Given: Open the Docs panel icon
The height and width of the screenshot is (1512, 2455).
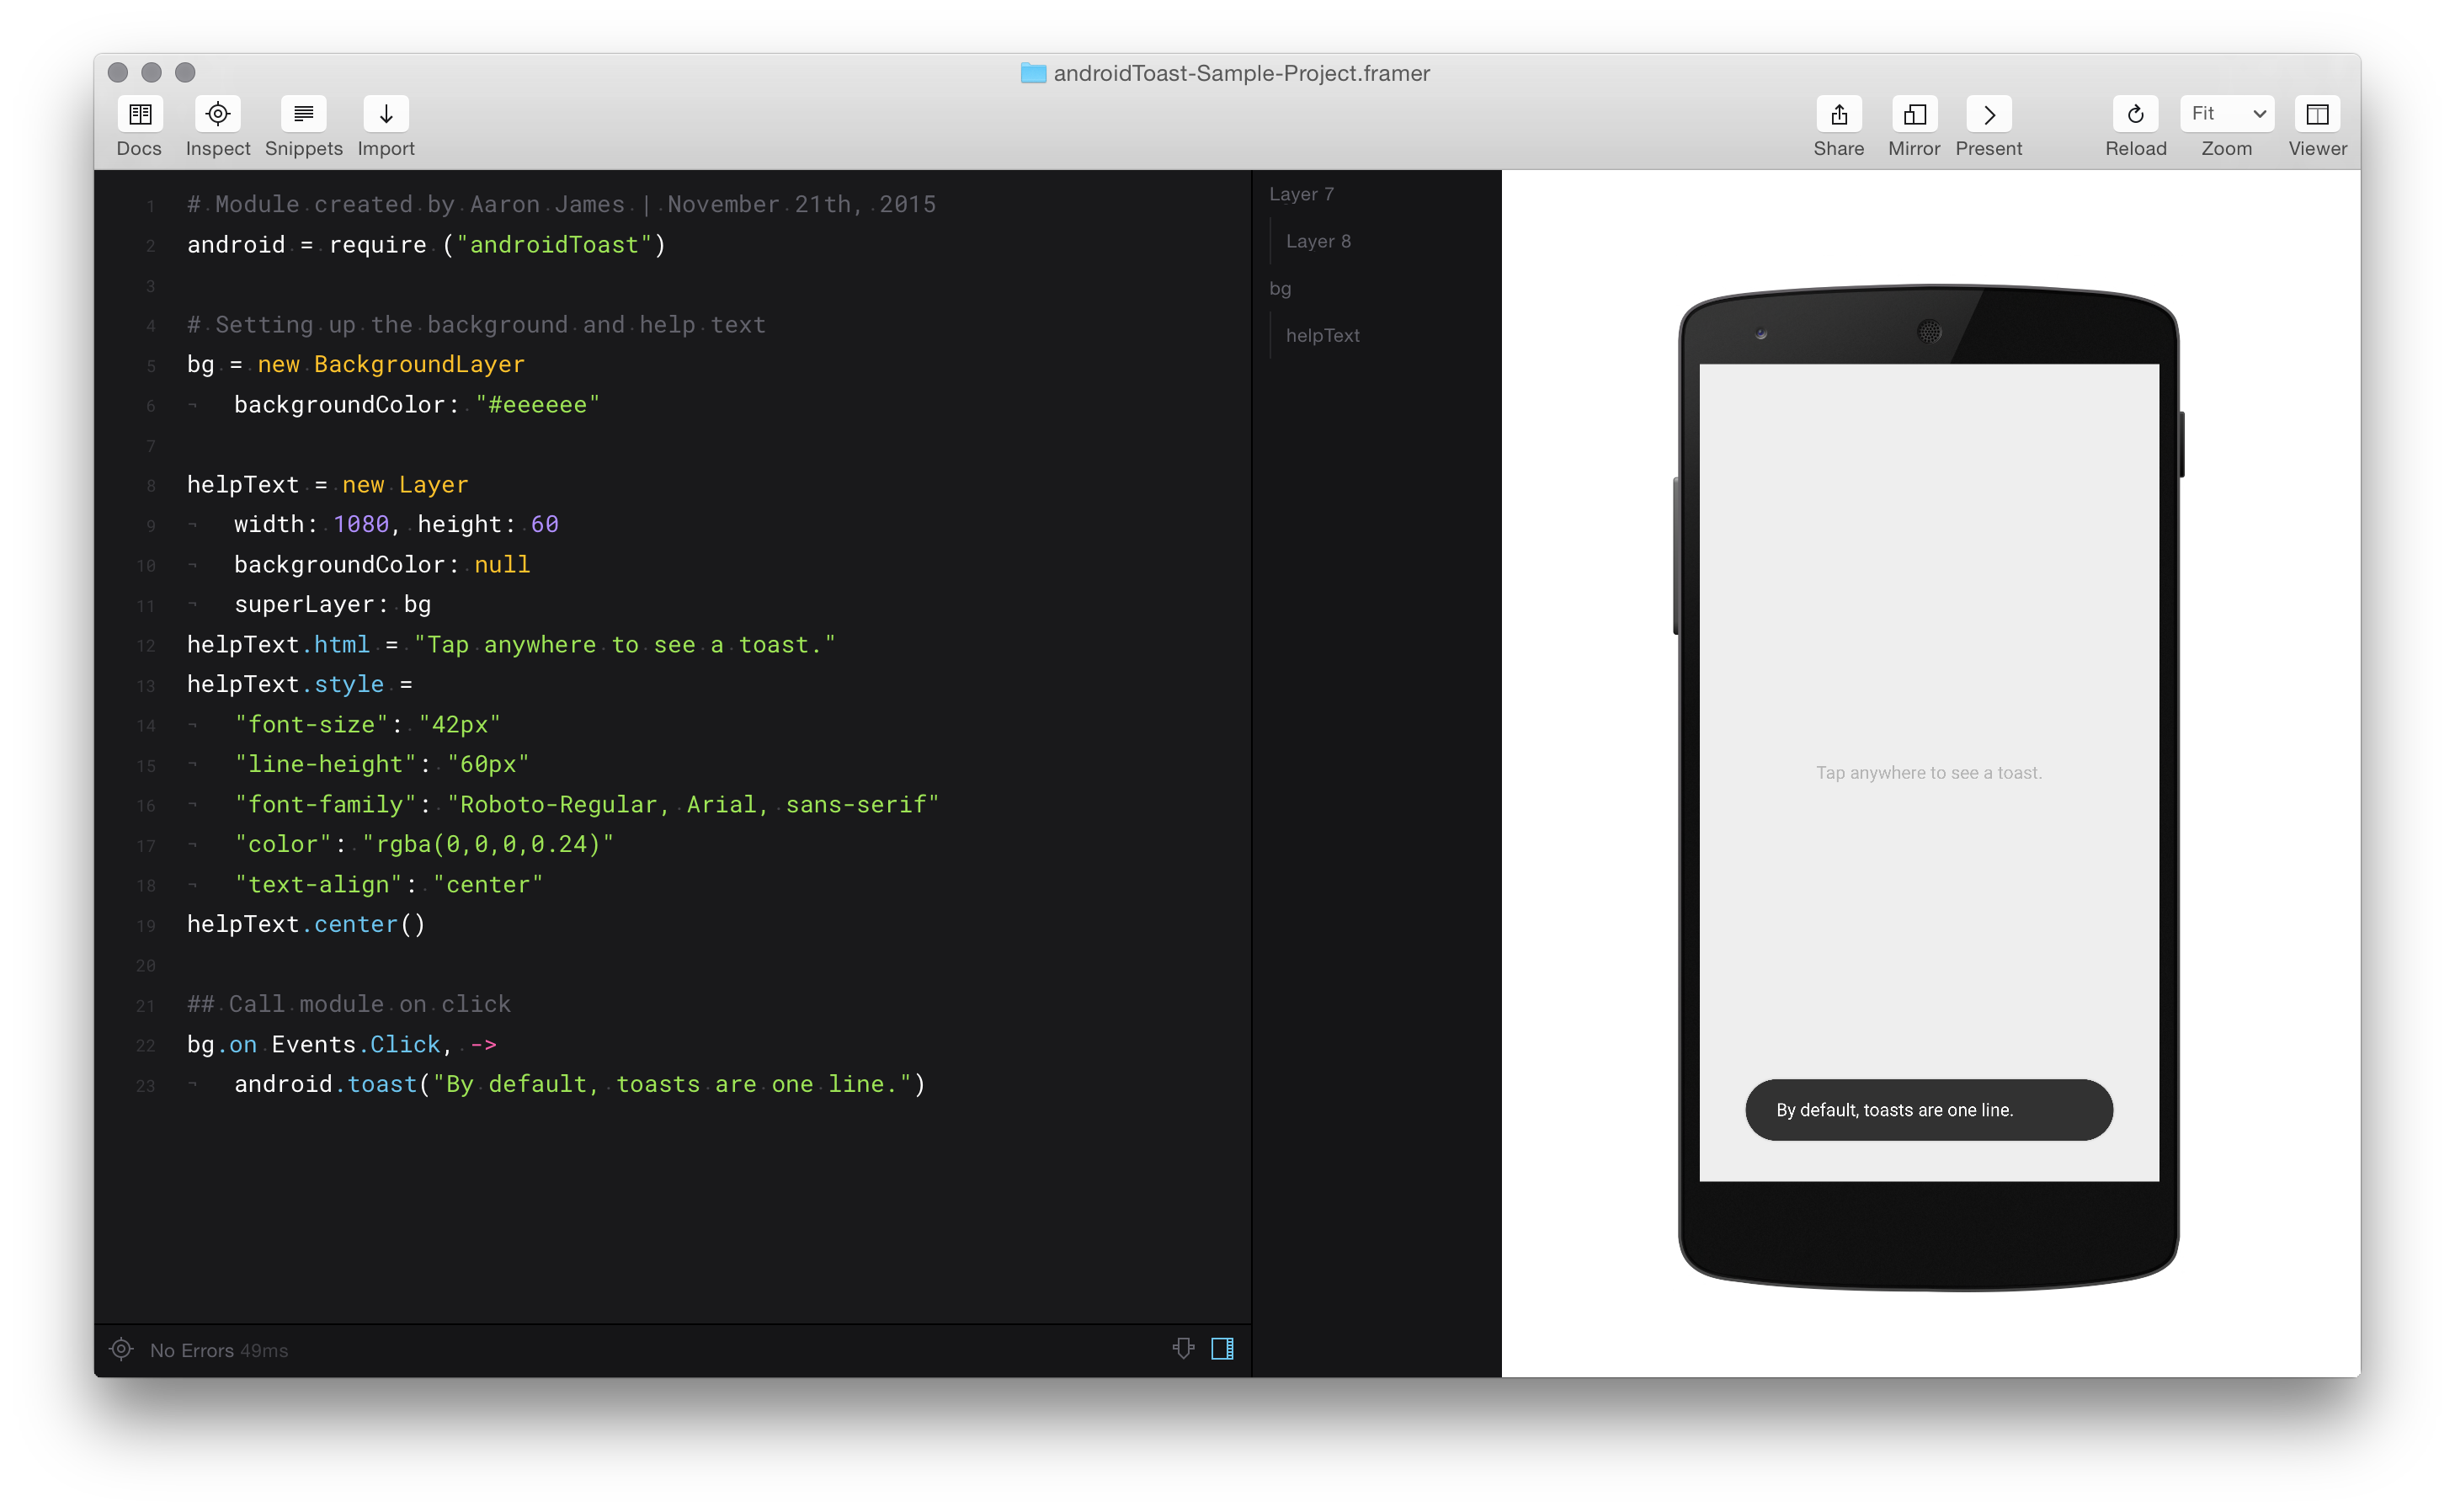Looking at the screenshot, I should coord(140,114).
